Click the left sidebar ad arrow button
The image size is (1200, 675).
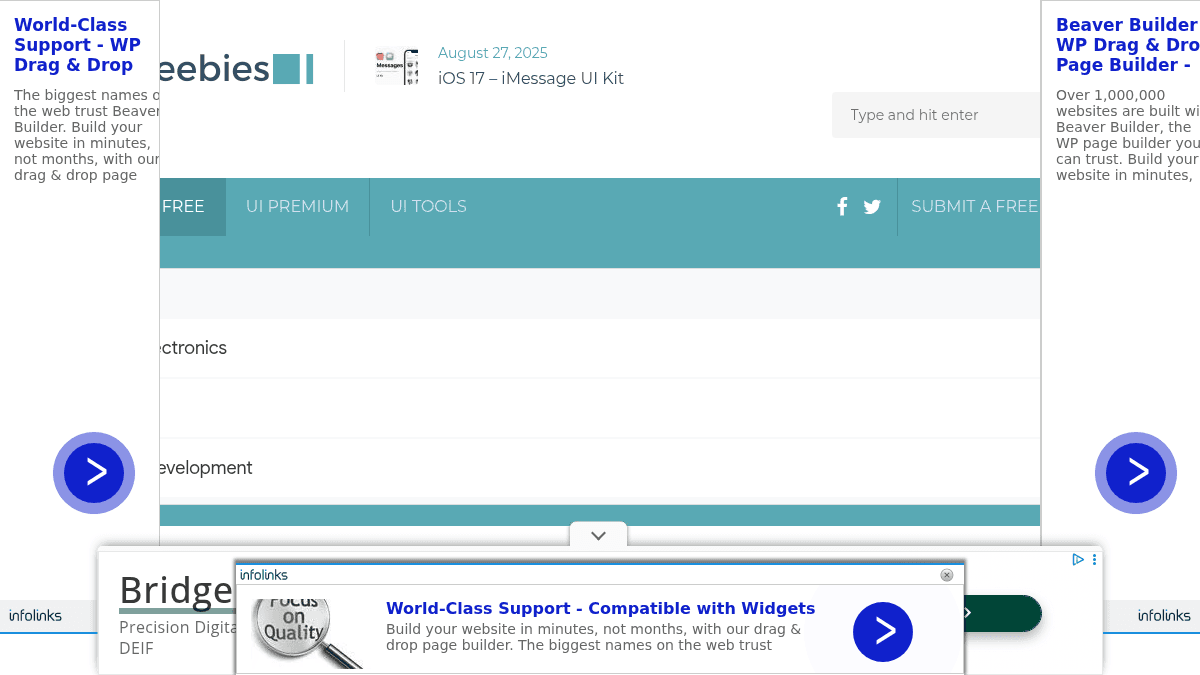(x=94, y=473)
